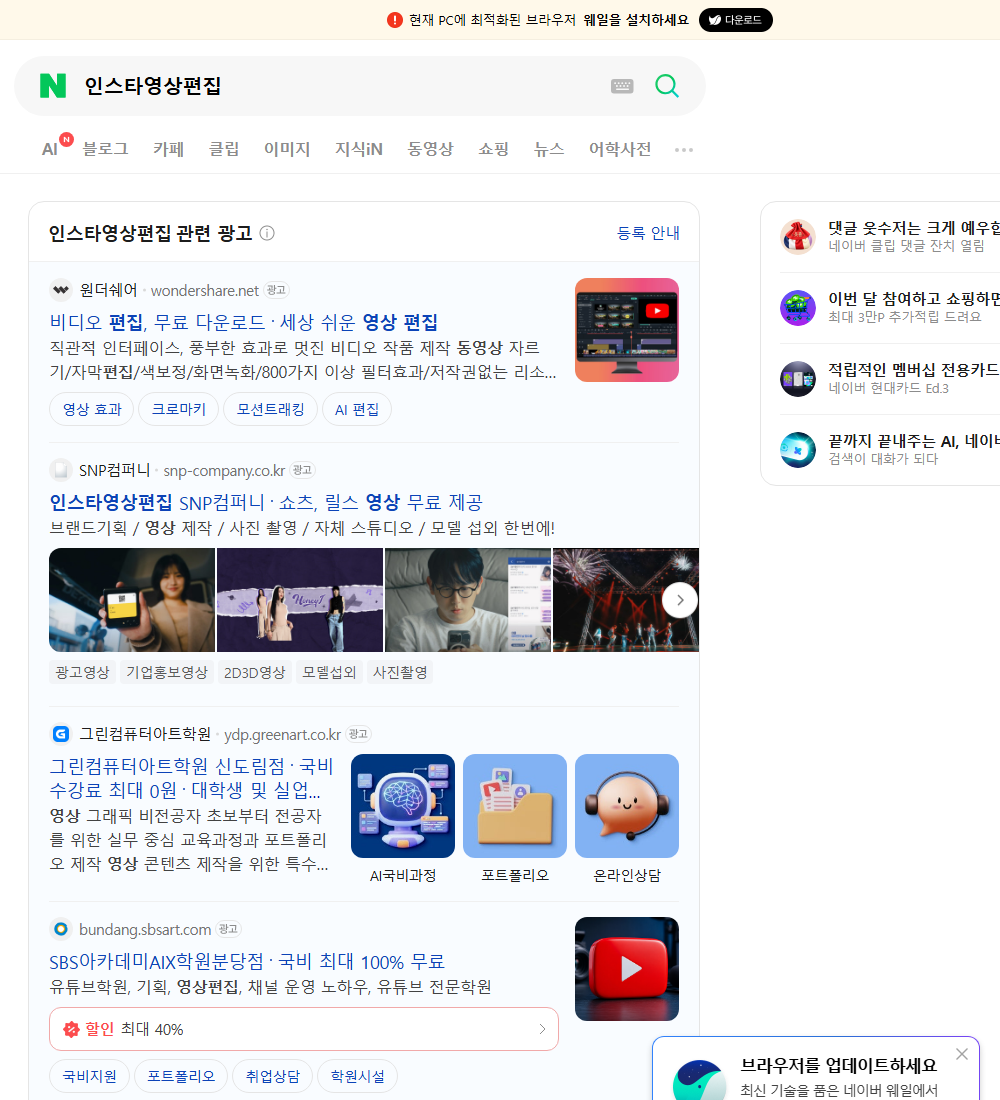Screen dimensions: 1000x1100
Task: Click the 광고영상 tag
Action: point(82,672)
